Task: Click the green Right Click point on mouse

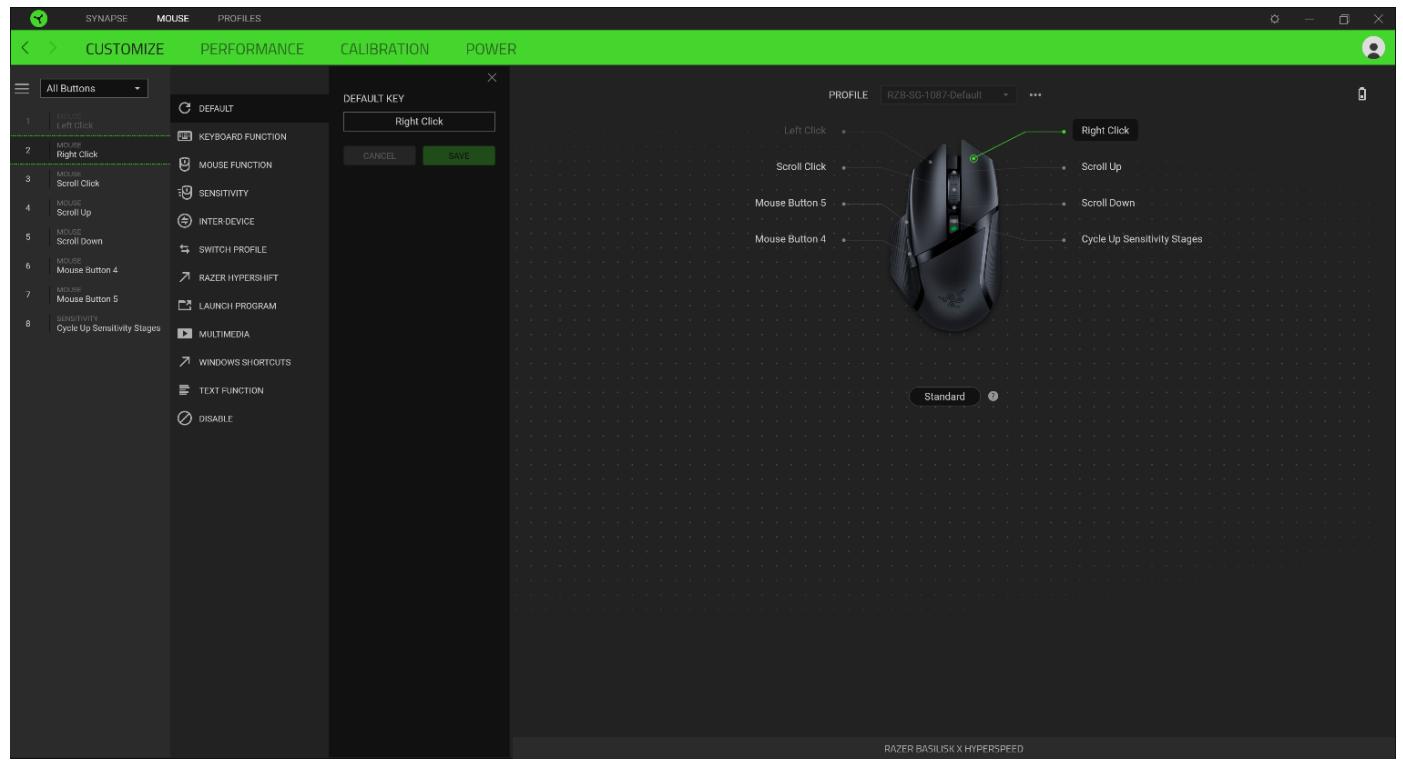Action: tap(973, 157)
